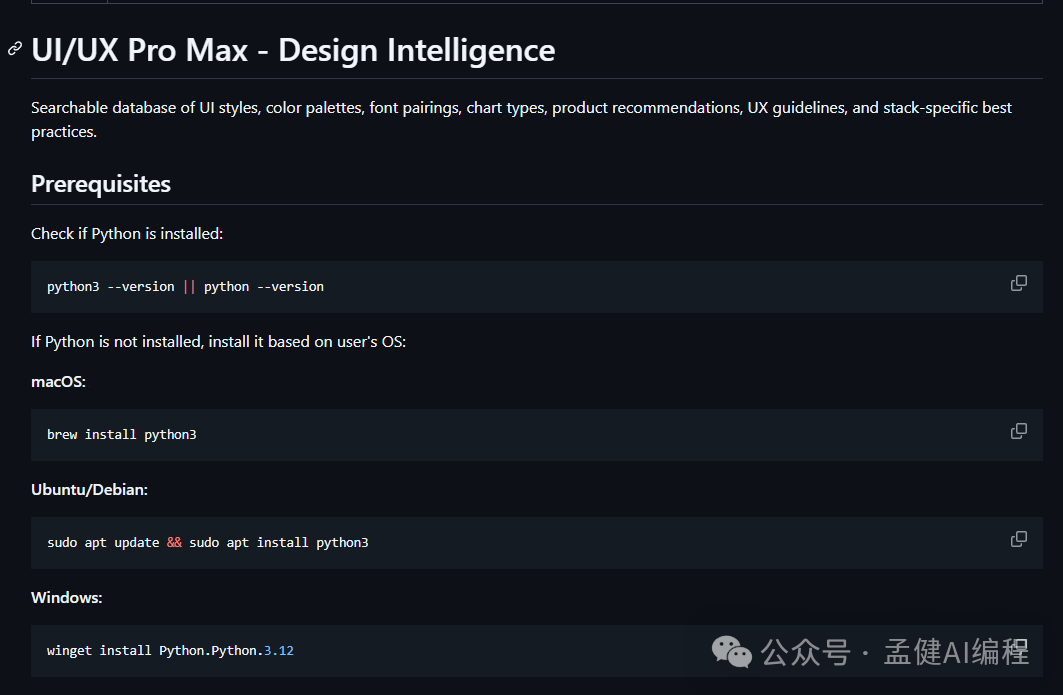
Task: Click the 'Check if Python is installed:' text
Action: [127, 234]
